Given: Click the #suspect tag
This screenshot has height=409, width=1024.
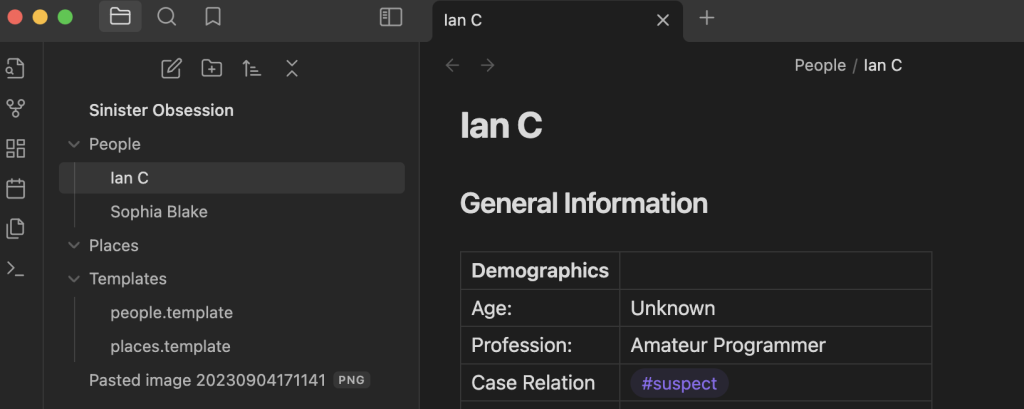Looking at the screenshot, I should (679, 384).
